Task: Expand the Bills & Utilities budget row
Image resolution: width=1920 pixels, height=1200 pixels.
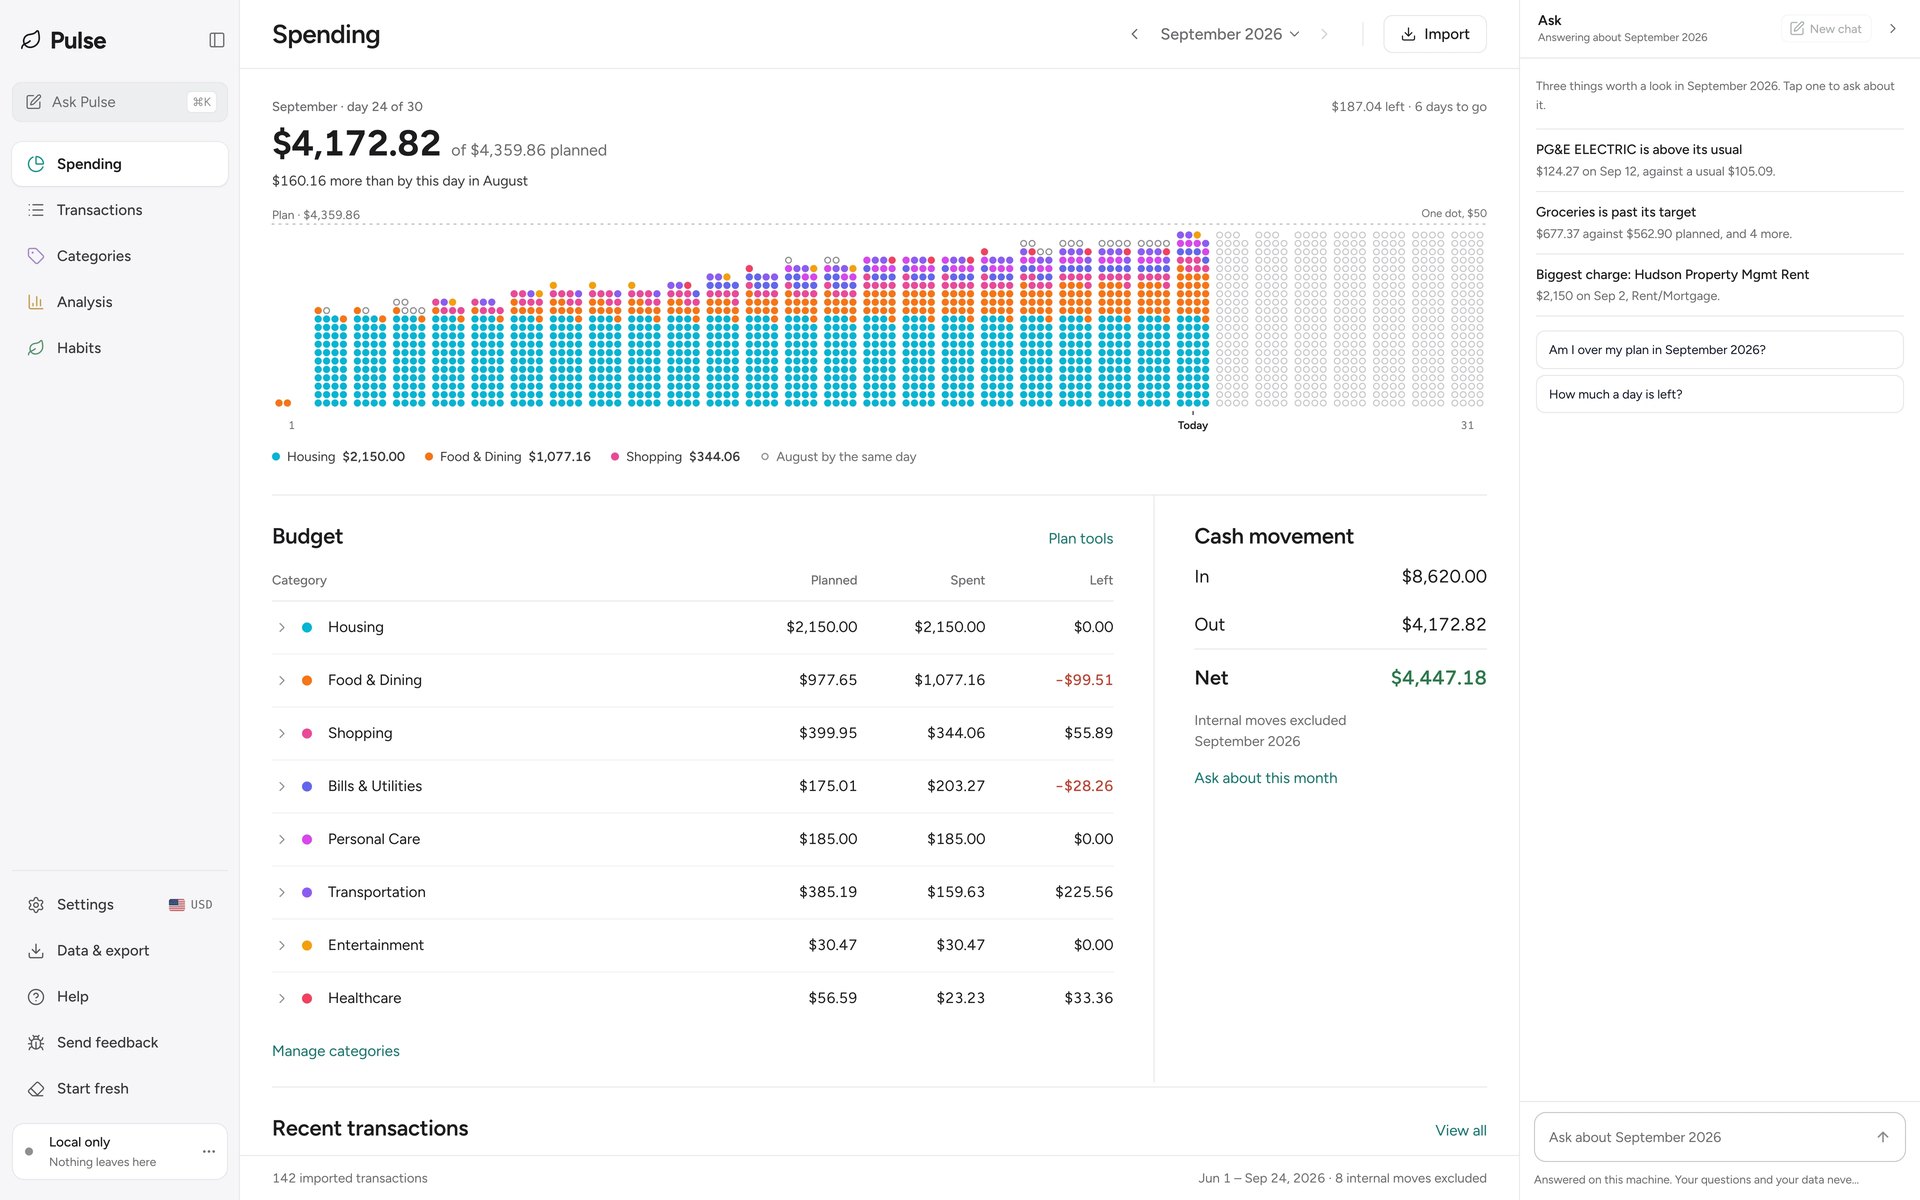Action: pos(282,786)
